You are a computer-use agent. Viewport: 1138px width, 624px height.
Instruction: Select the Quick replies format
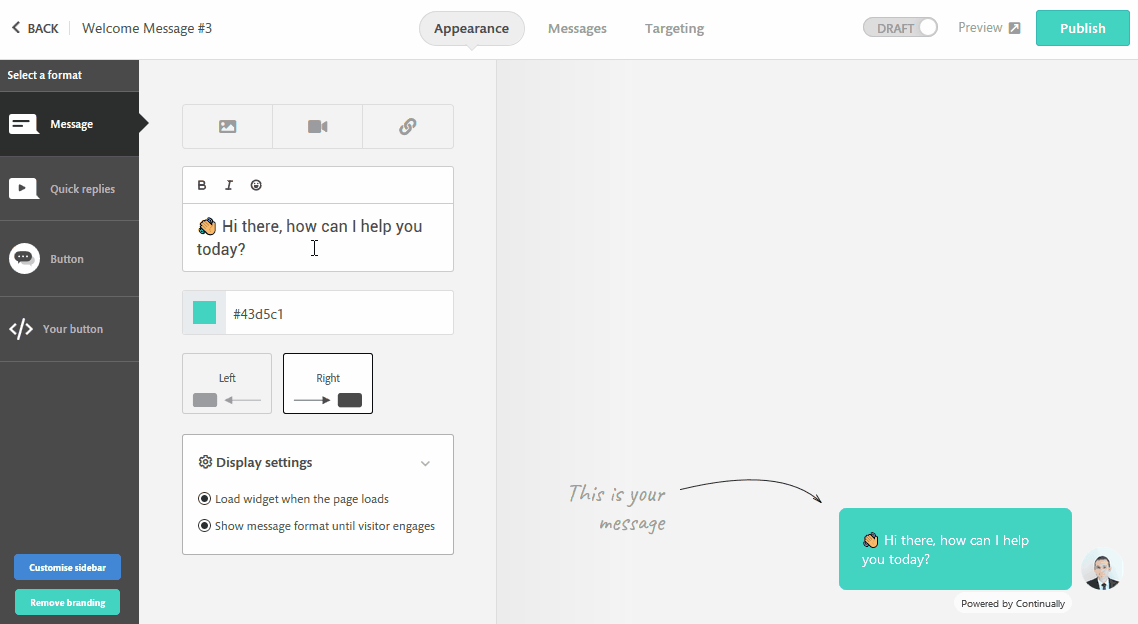(x=69, y=188)
